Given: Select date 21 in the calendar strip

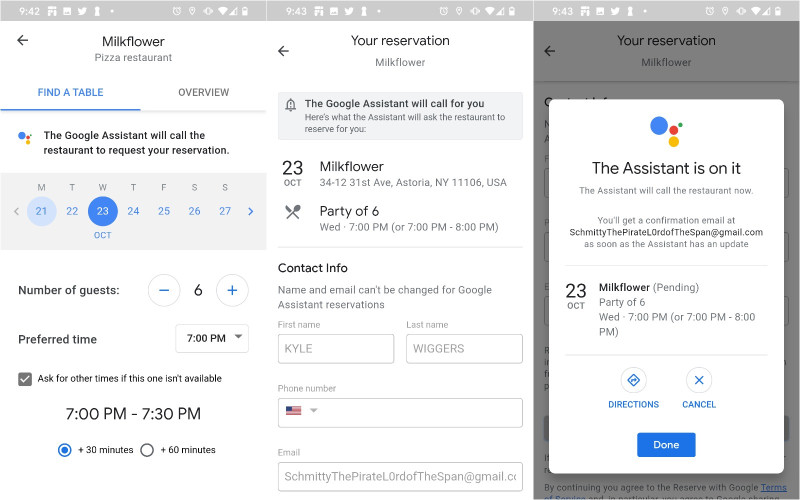Looking at the screenshot, I should pos(41,211).
